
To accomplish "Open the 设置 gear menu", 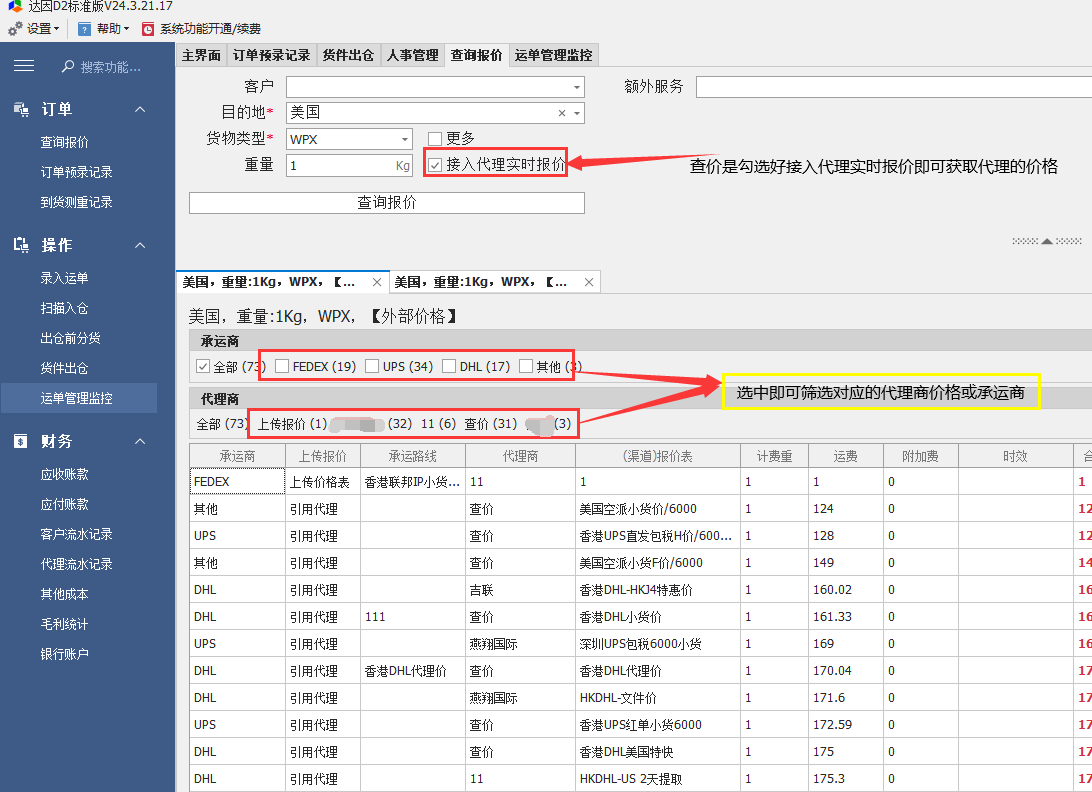I will (15, 29).
